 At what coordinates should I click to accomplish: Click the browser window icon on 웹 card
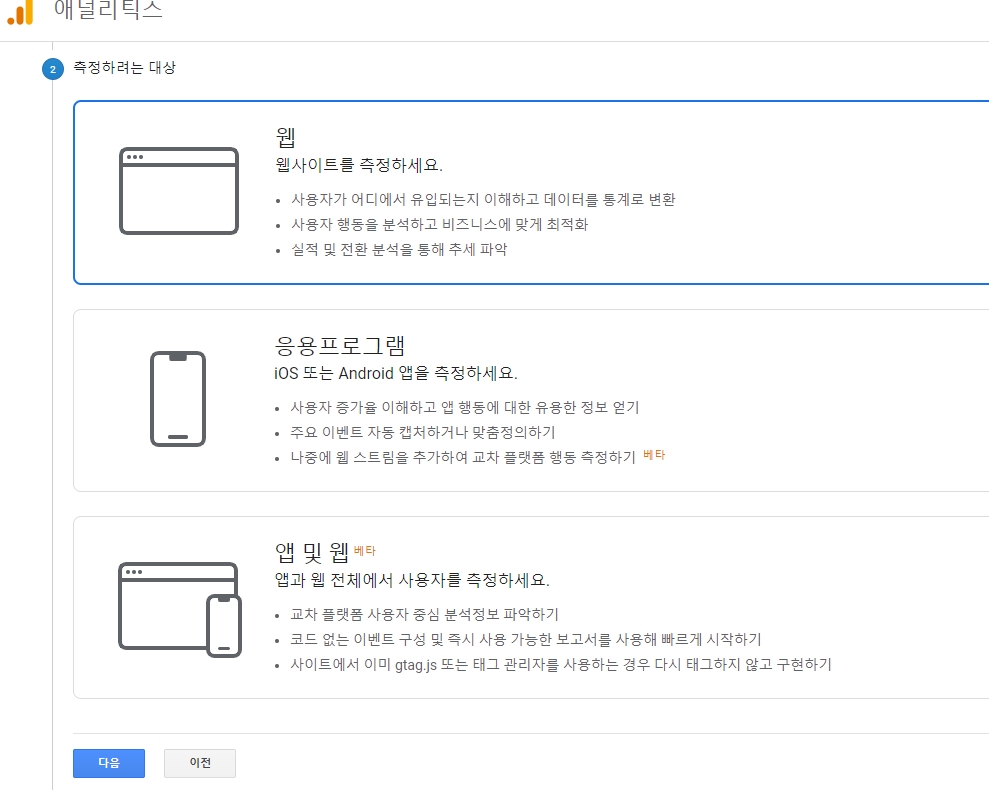tap(179, 191)
